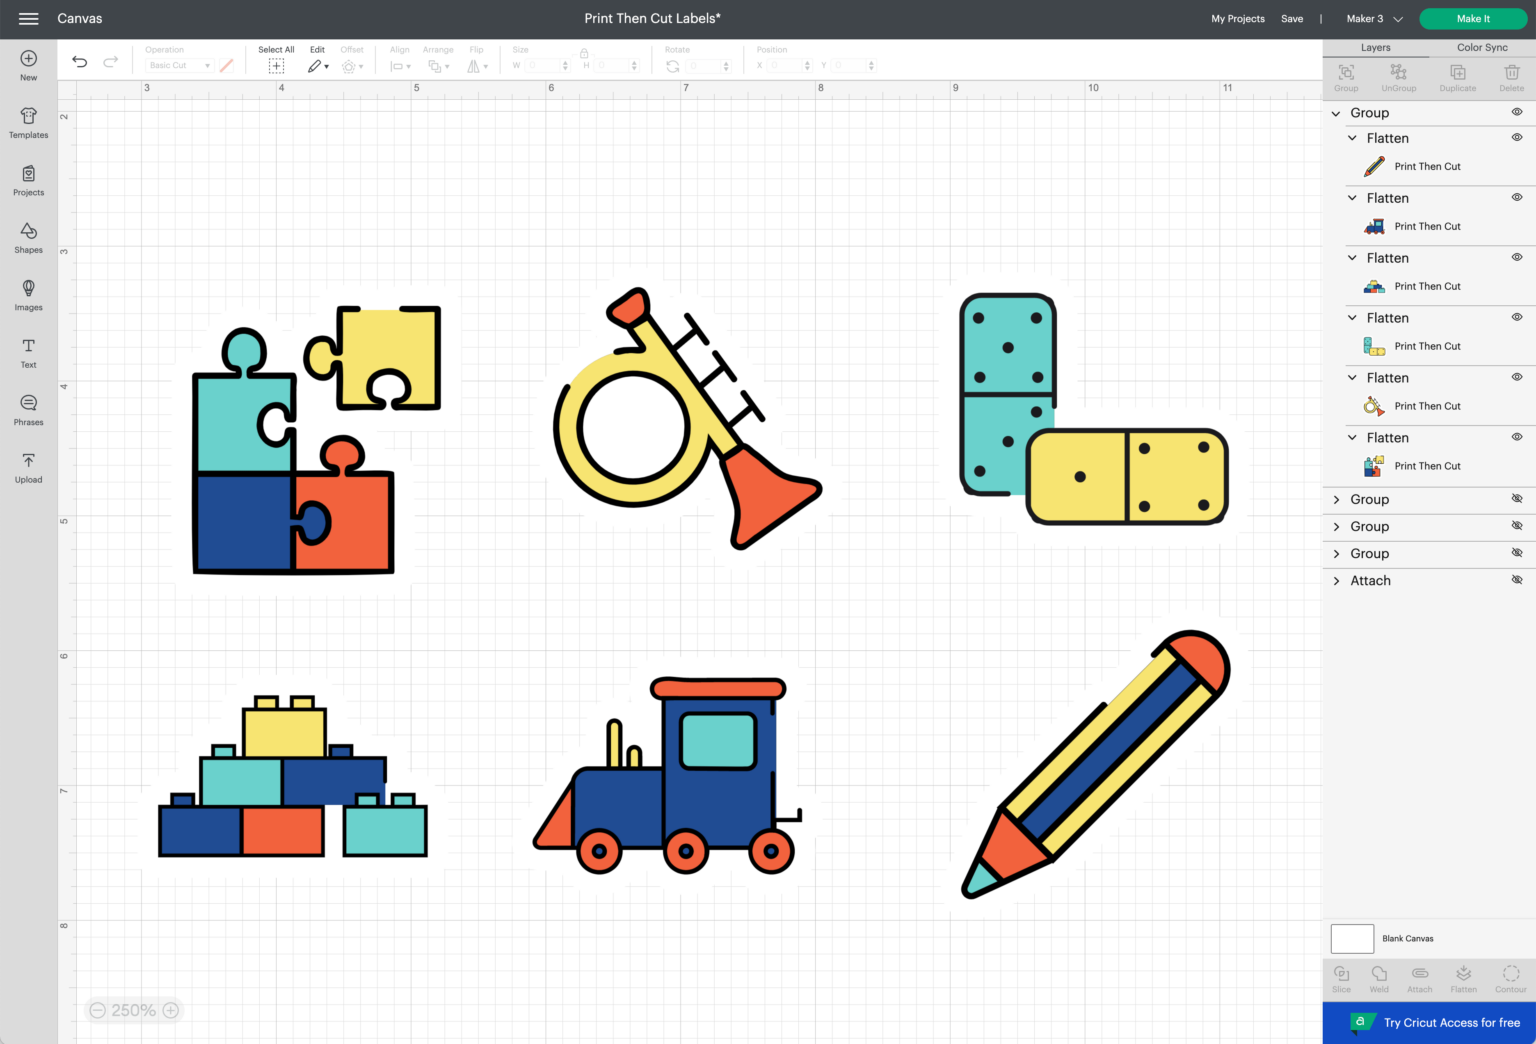The height and width of the screenshot is (1044, 1536).
Task: Click the Images lightbulb icon
Action: [28, 289]
